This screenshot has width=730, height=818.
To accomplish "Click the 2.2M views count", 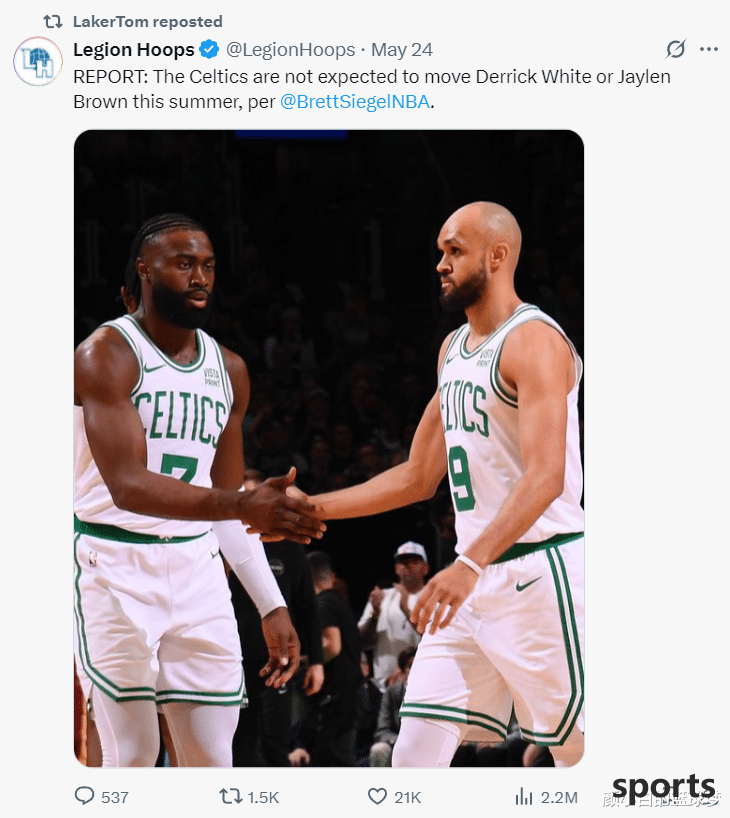I will (x=559, y=797).
